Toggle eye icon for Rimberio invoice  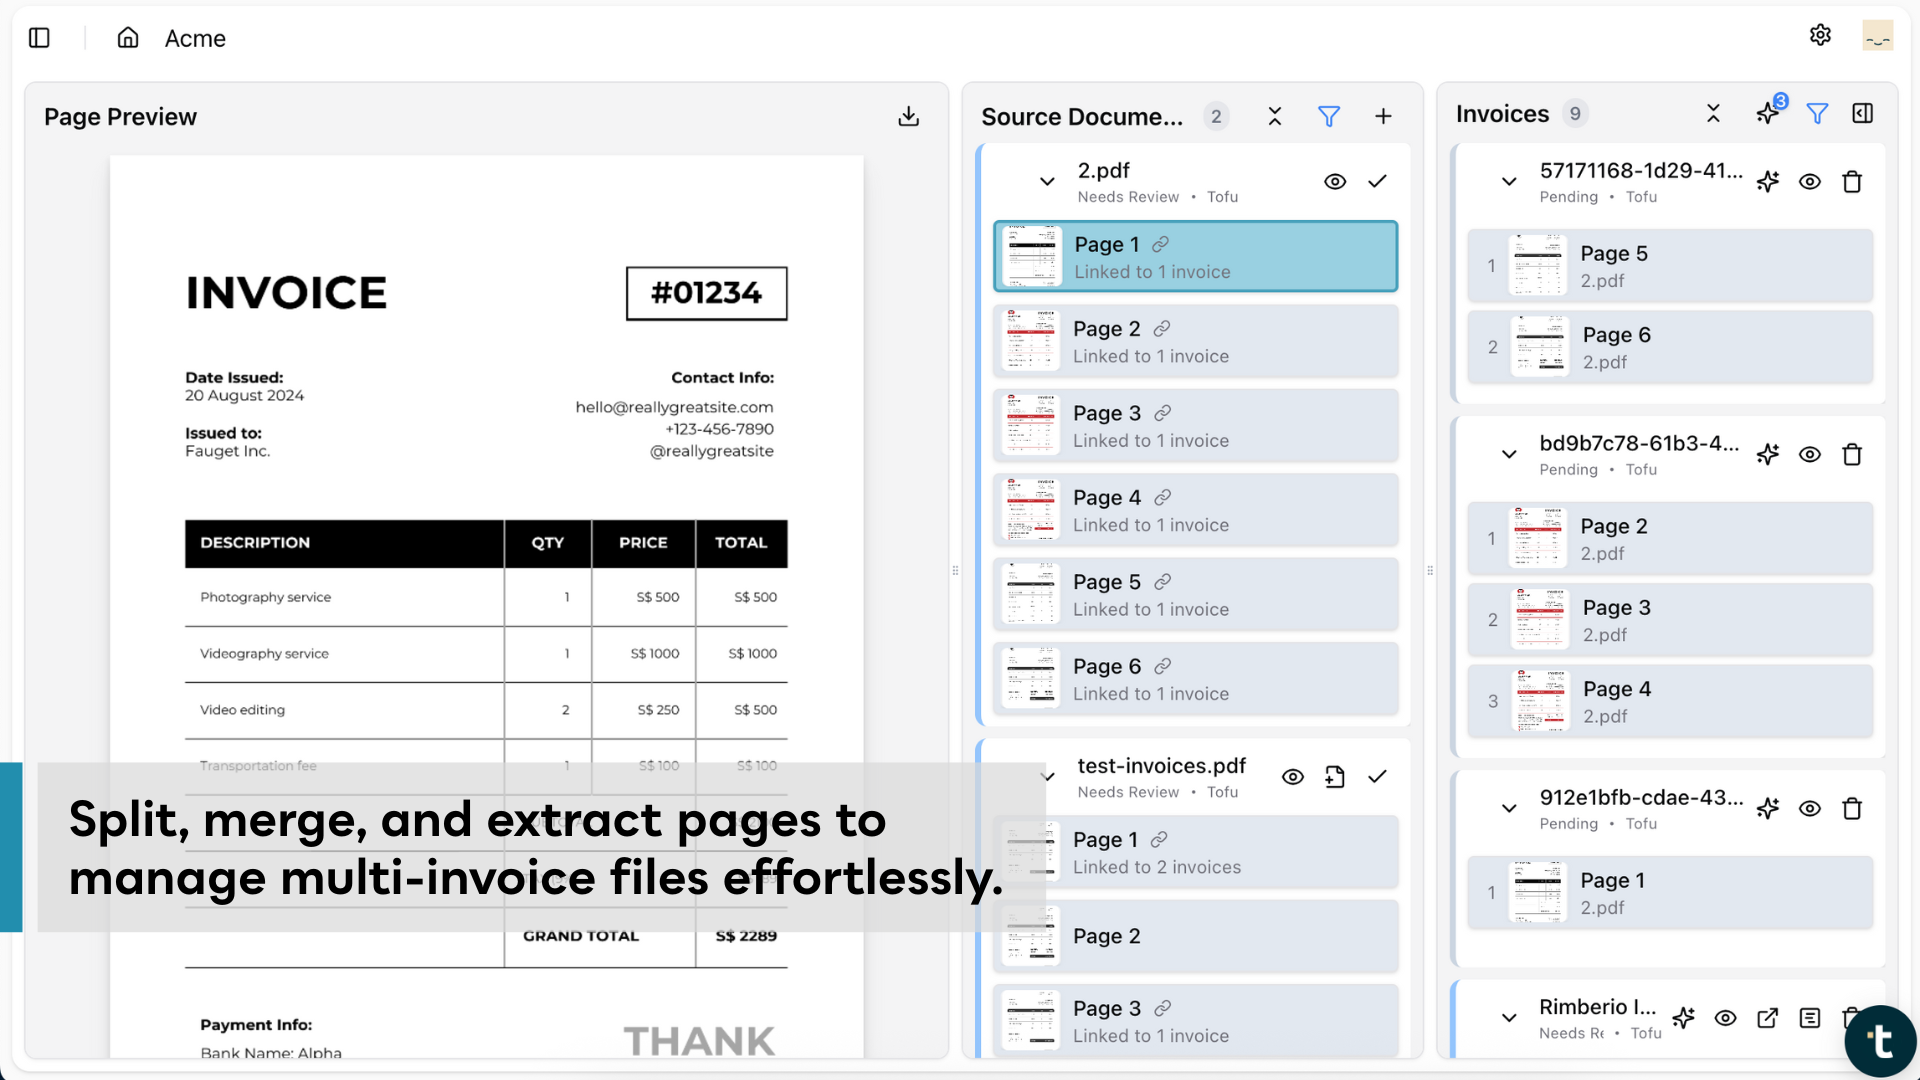[1726, 1018]
